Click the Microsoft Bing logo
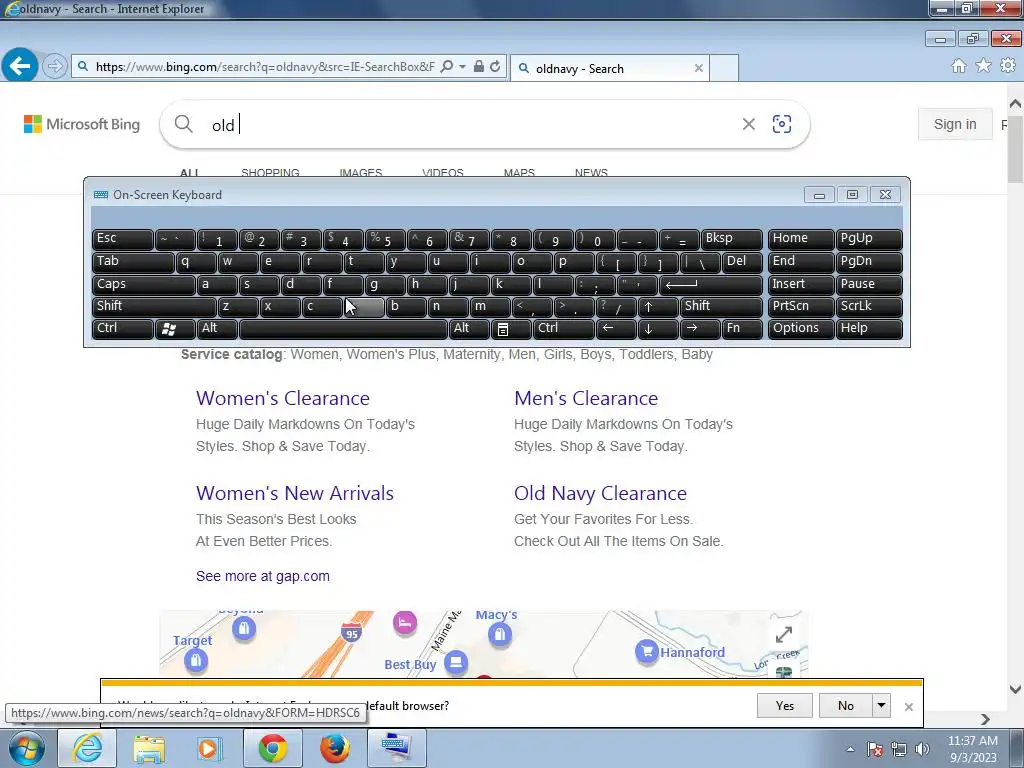1024x768 pixels. 82,124
